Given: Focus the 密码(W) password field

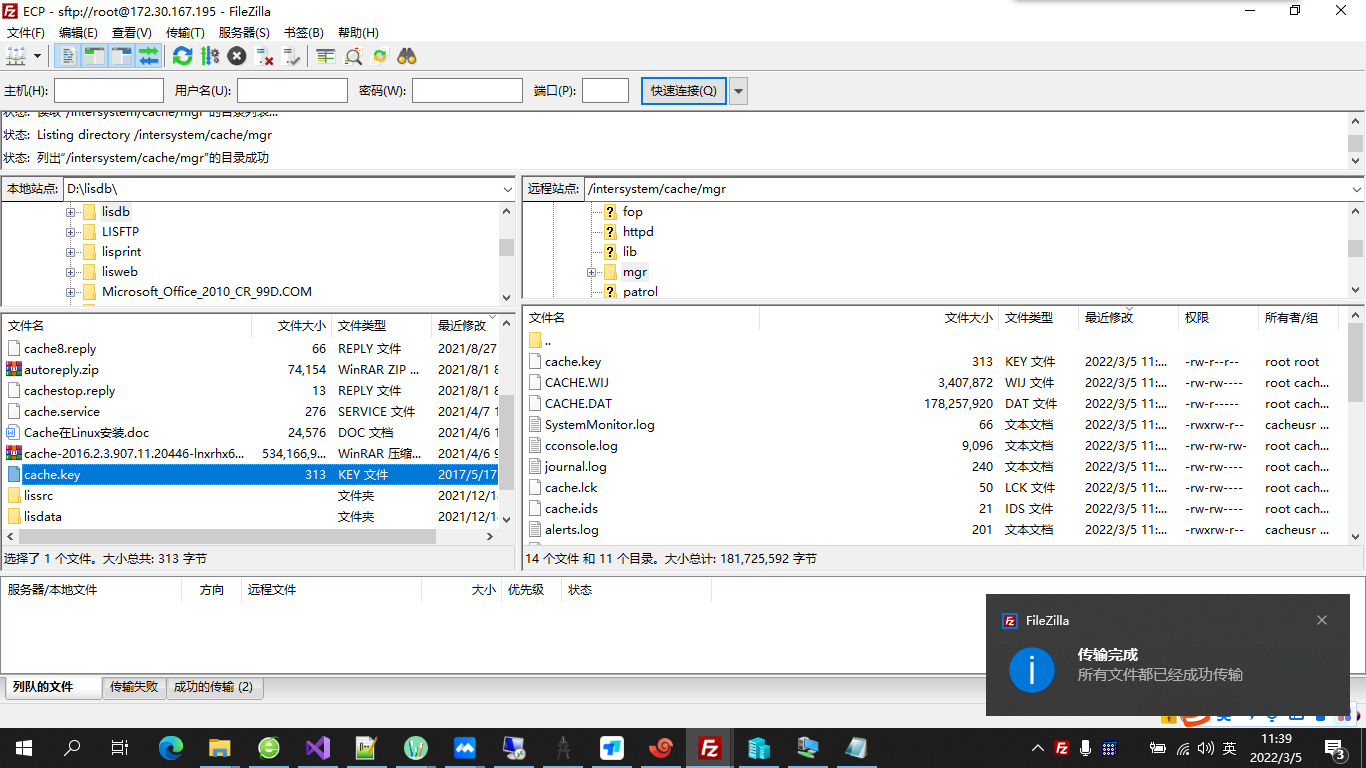Looking at the screenshot, I should 467,91.
